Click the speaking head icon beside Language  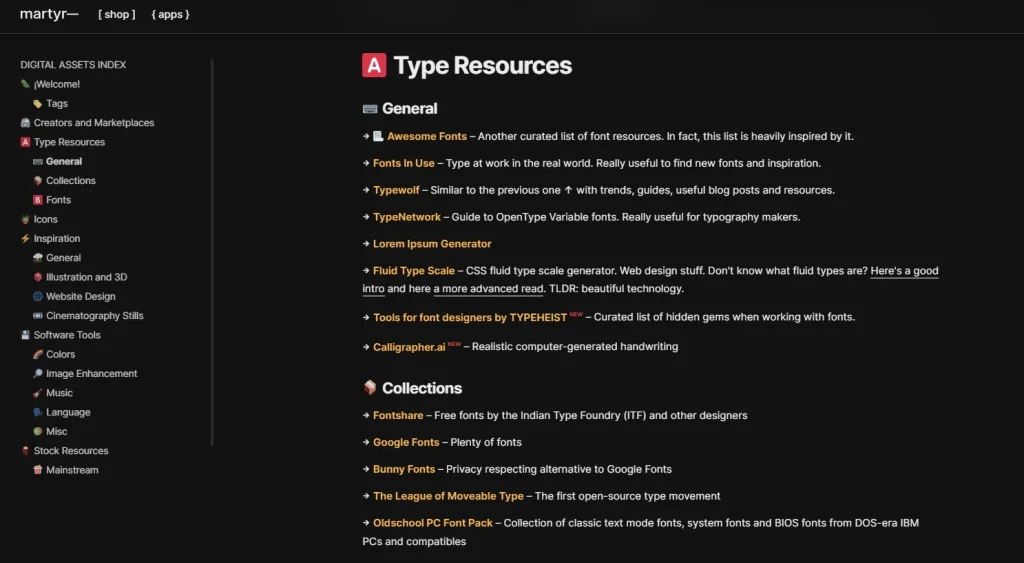38,412
